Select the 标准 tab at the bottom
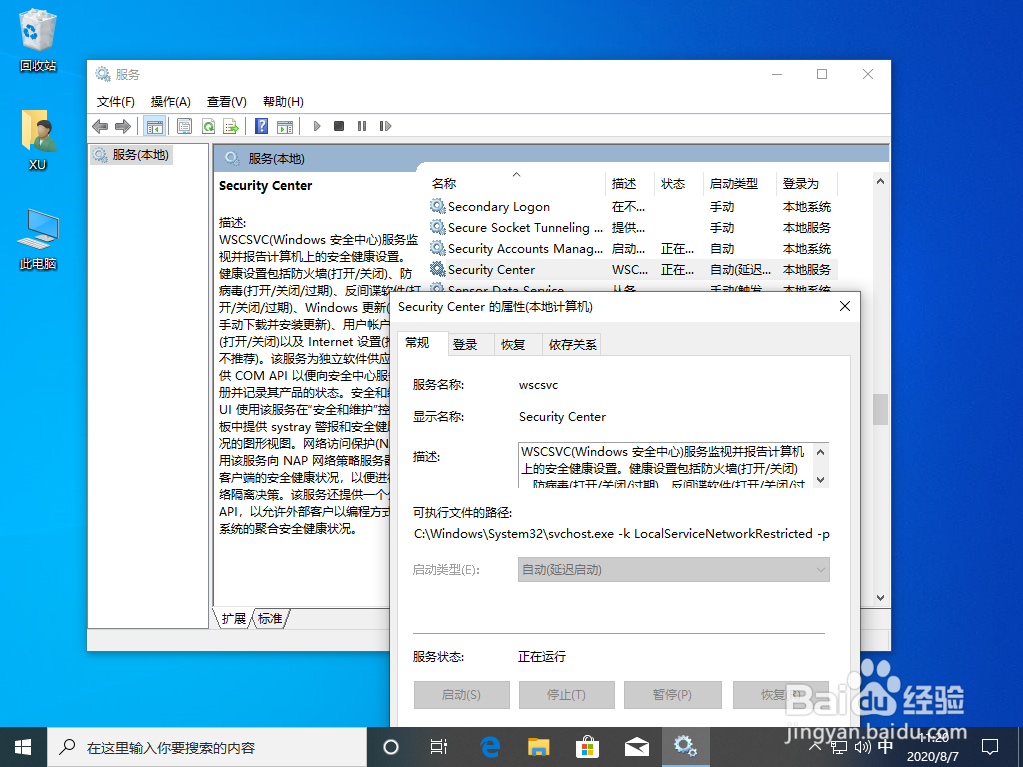This screenshot has height=767, width=1023. tap(269, 619)
